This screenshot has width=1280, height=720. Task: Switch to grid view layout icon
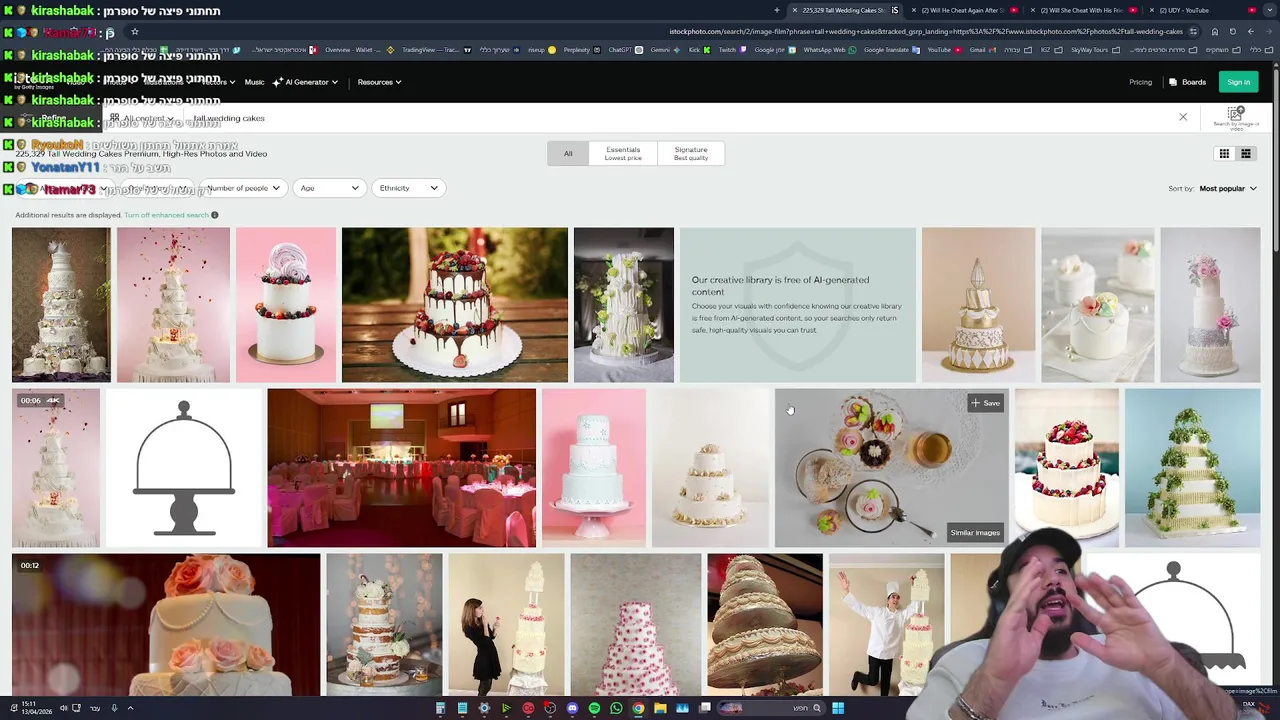point(1223,153)
